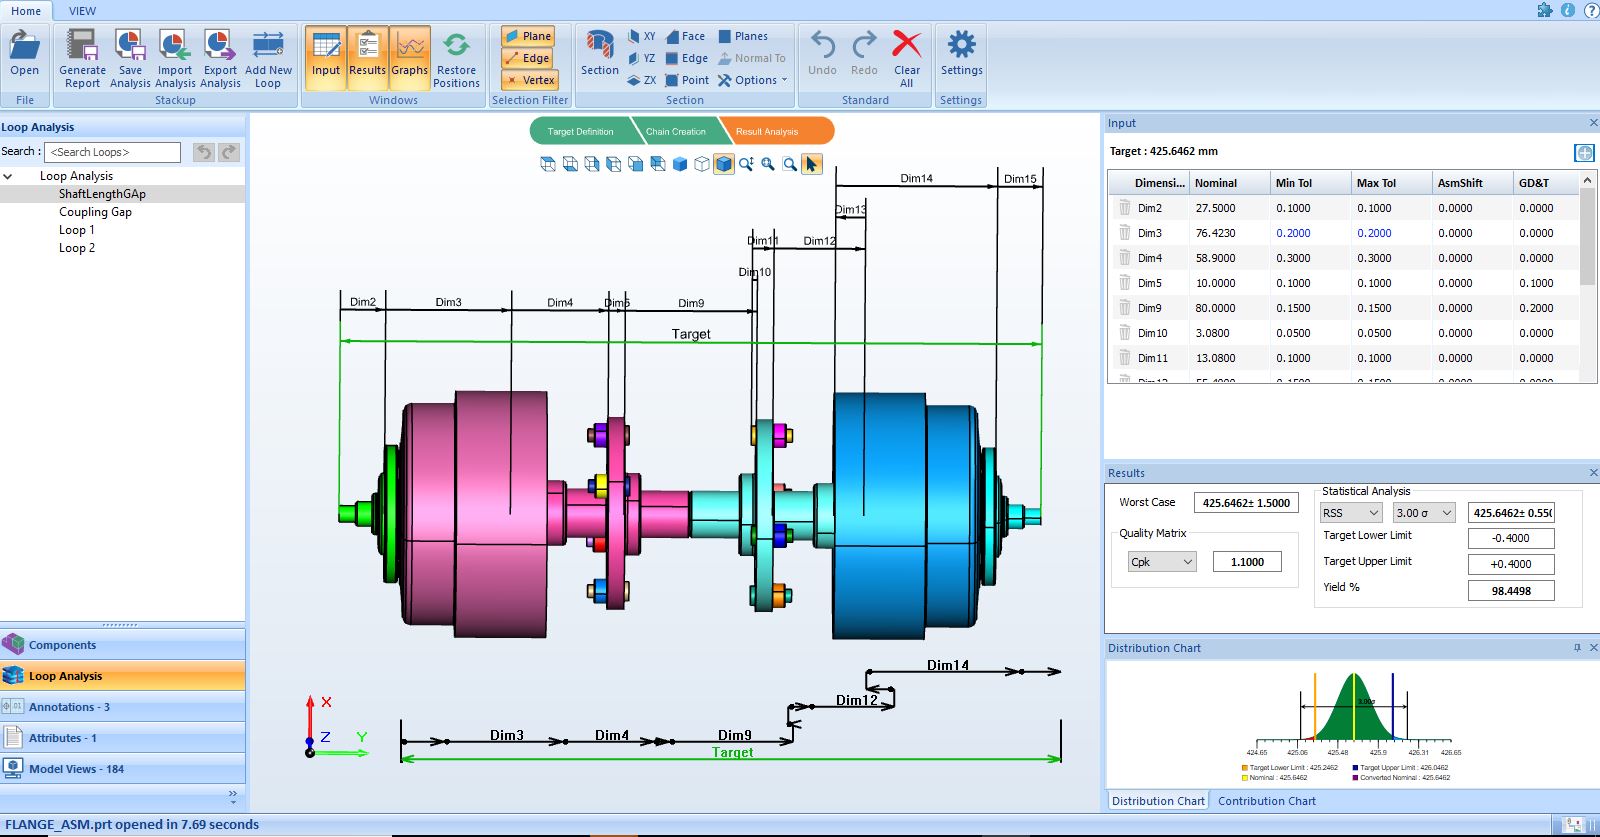This screenshot has height=837, width=1600.
Task: Toggle the Vertex selection filter
Action: (x=528, y=80)
